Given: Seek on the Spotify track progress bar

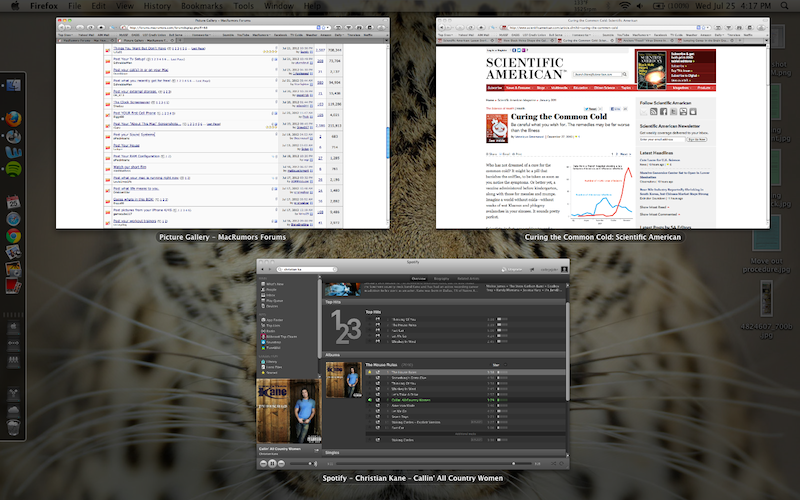Looking at the screenshot, I should coord(434,464).
